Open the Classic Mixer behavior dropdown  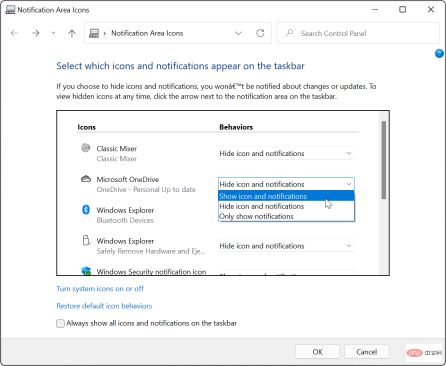point(286,153)
